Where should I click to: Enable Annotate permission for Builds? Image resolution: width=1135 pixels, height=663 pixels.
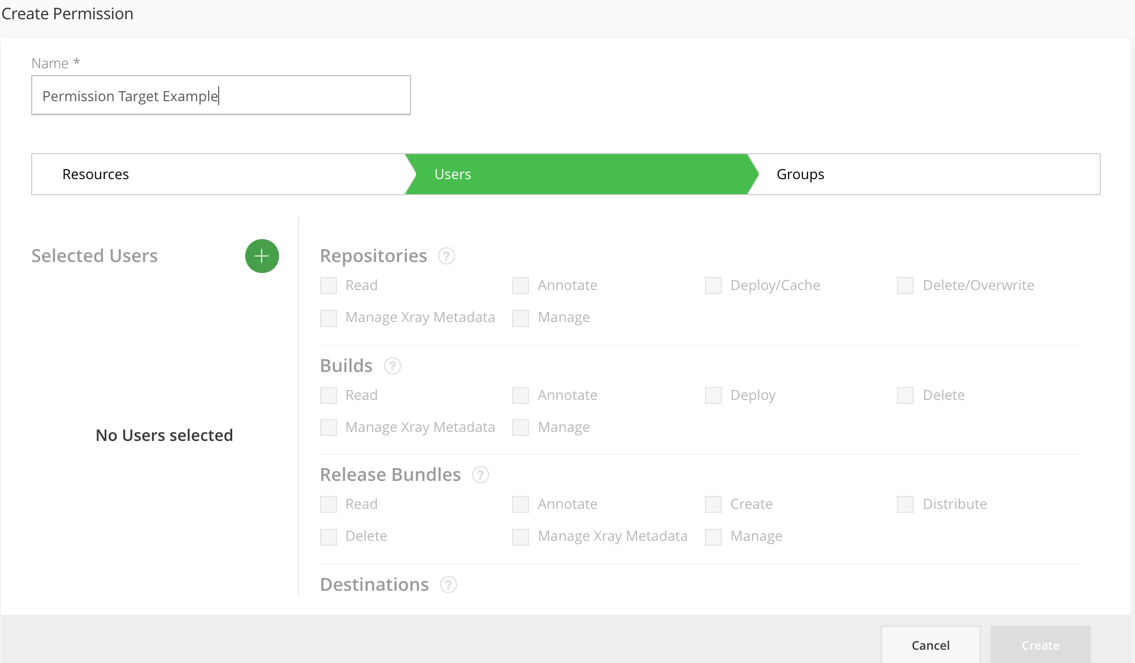pyautogui.click(x=520, y=395)
